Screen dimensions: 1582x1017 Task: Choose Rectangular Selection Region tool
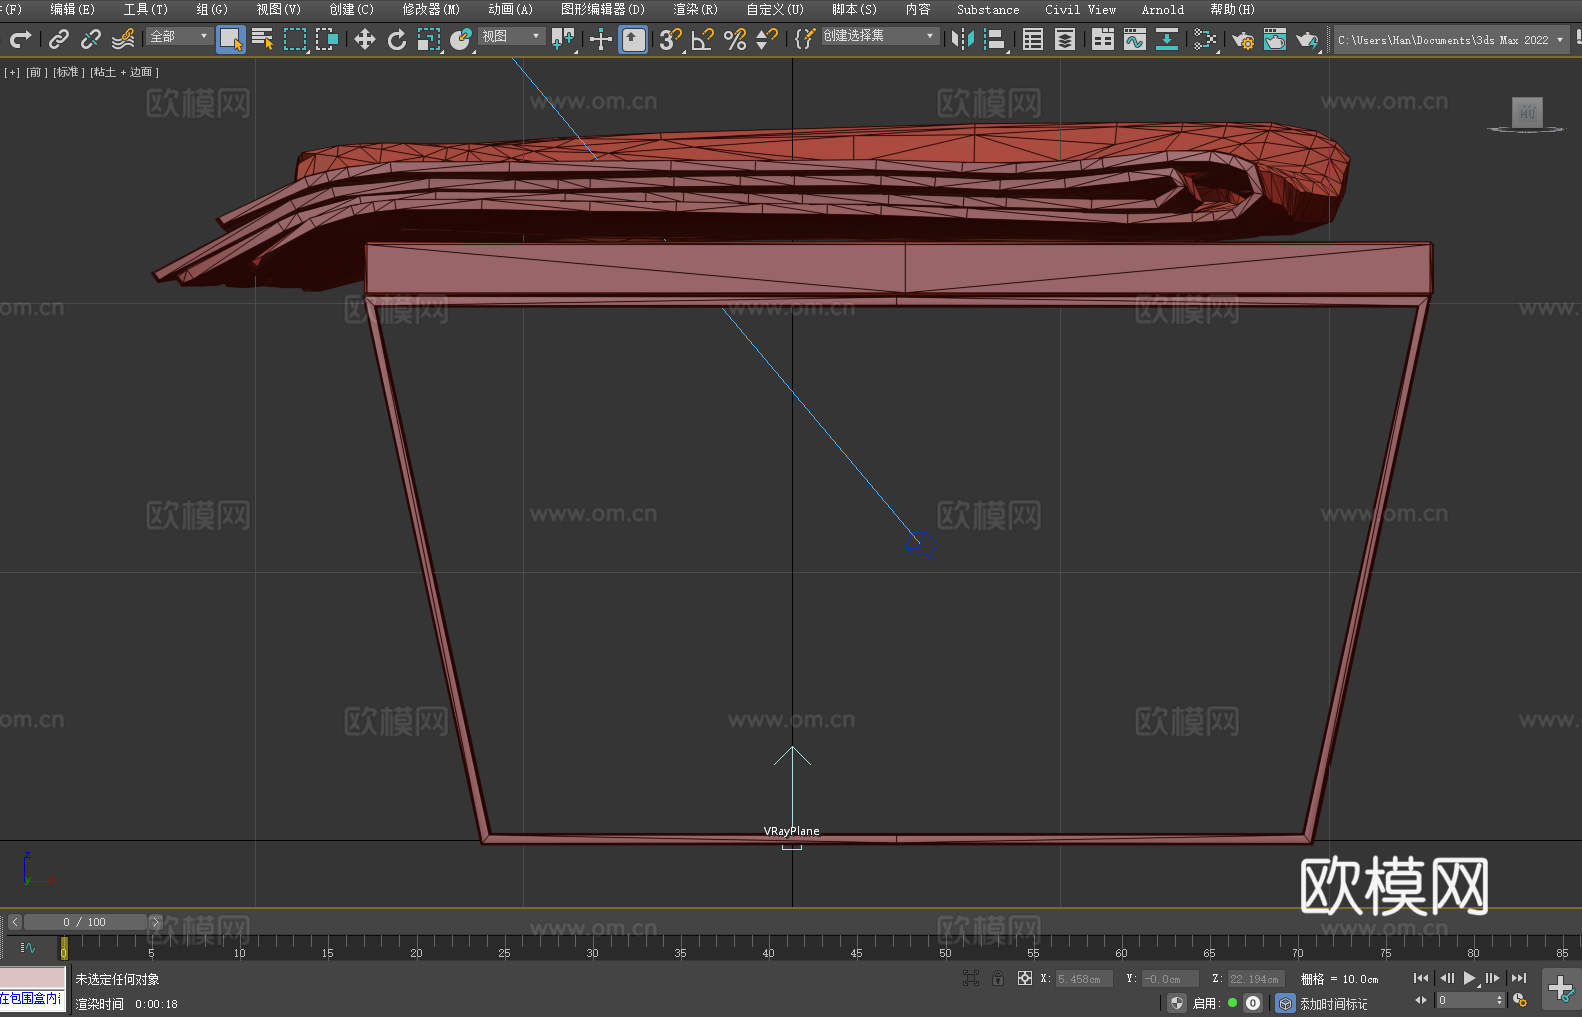tap(295, 39)
